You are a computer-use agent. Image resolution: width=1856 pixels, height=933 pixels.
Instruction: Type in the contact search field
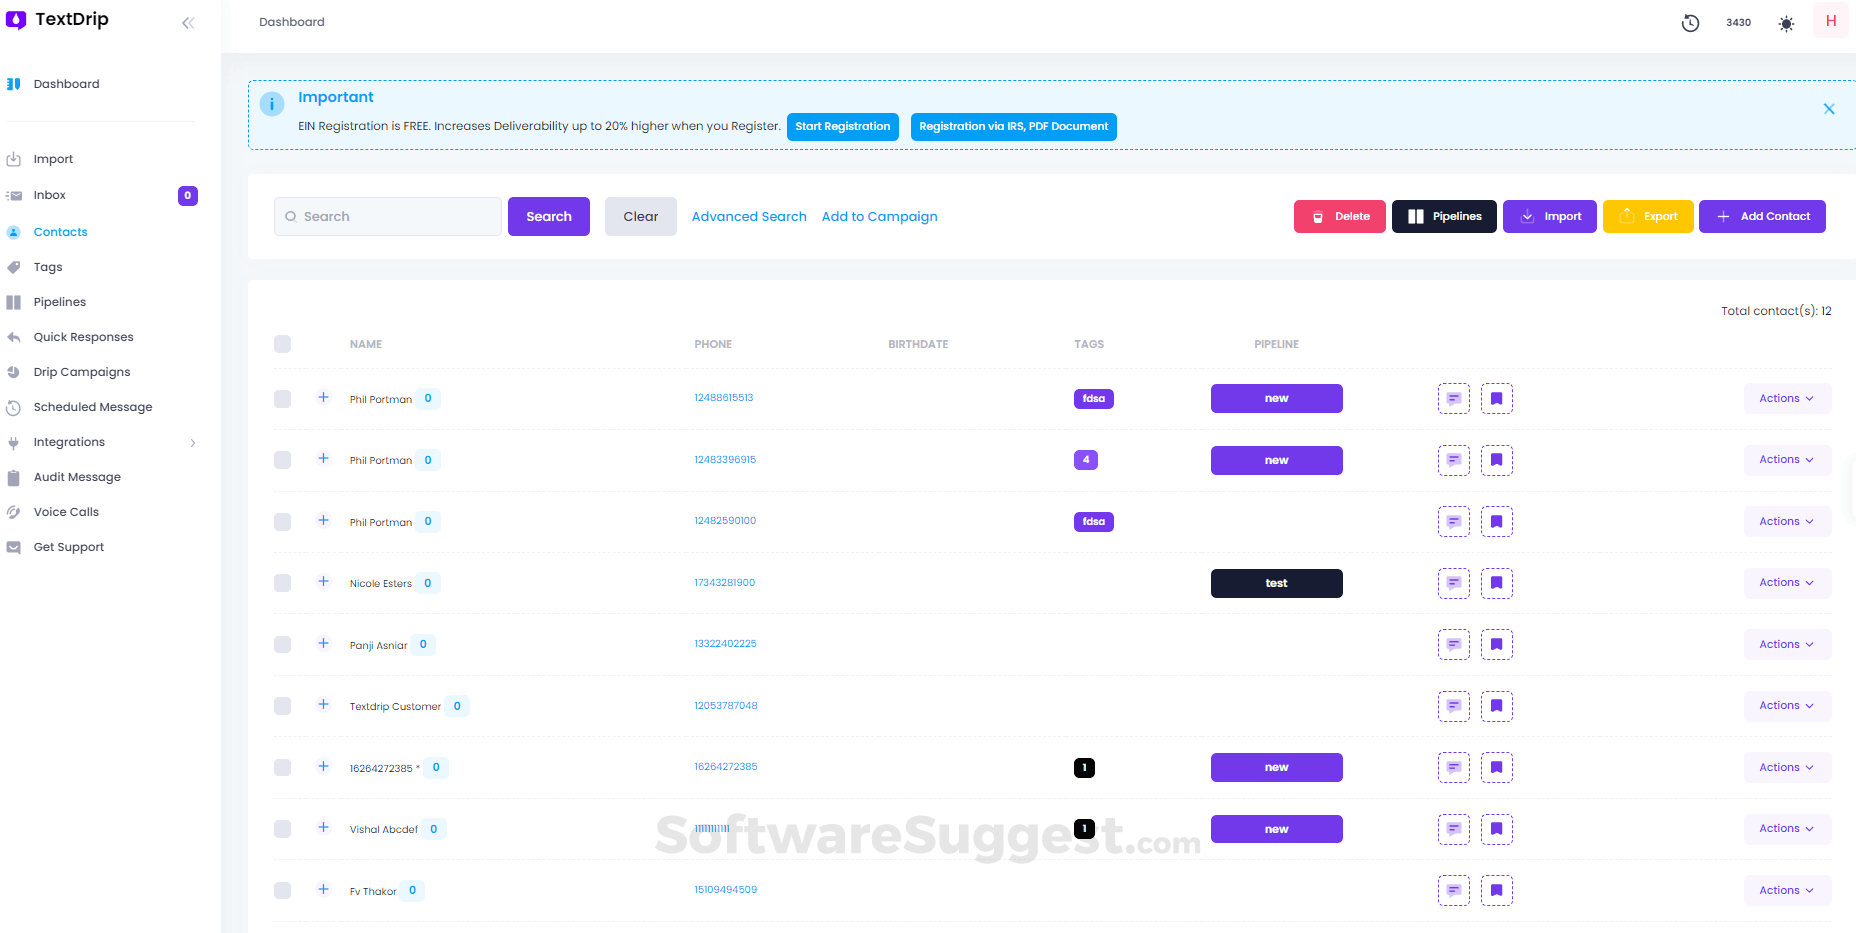click(388, 216)
